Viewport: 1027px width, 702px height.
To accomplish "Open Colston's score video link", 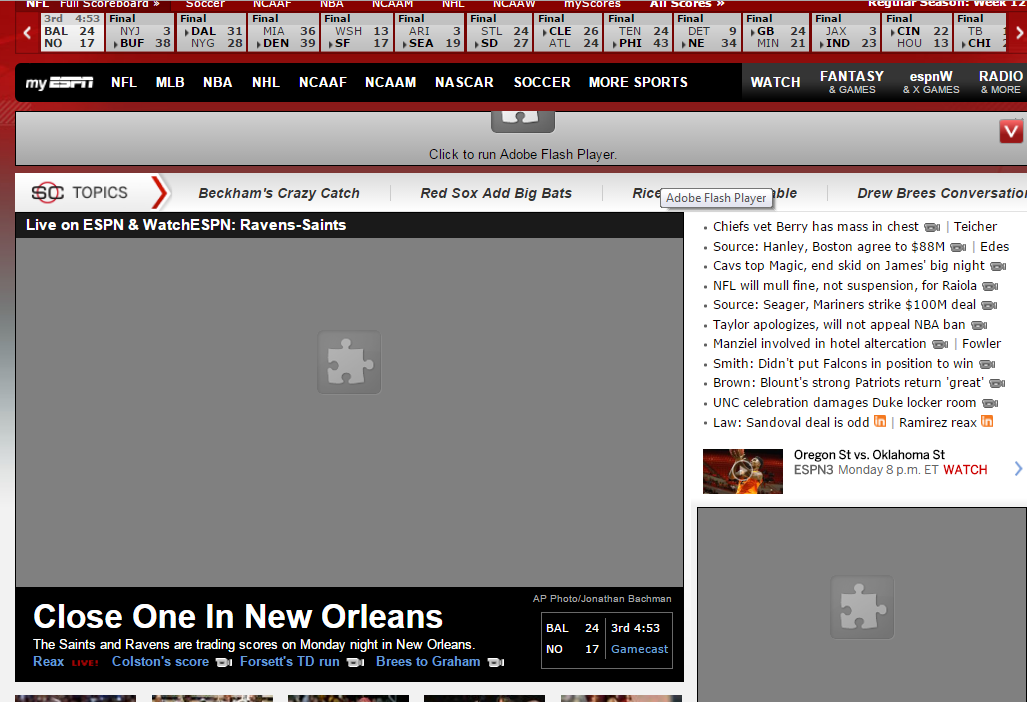I will click(x=160, y=661).
